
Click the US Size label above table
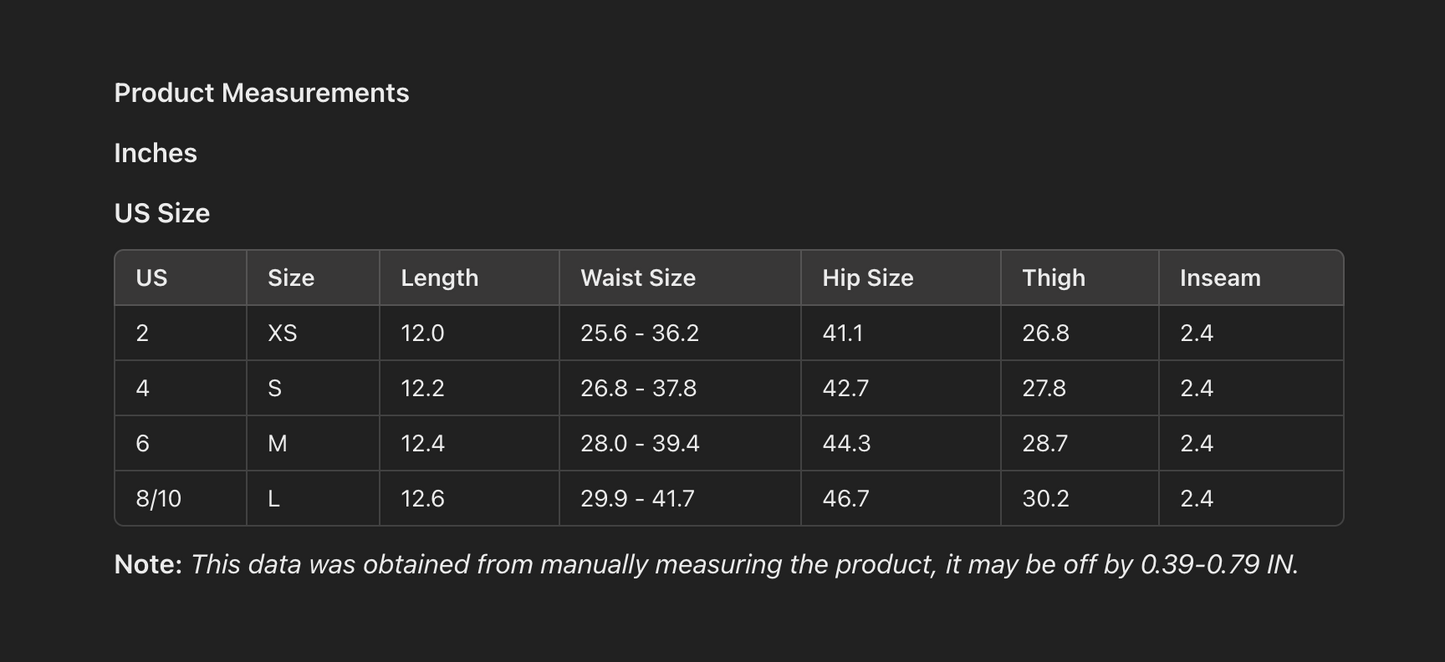[x=161, y=213]
